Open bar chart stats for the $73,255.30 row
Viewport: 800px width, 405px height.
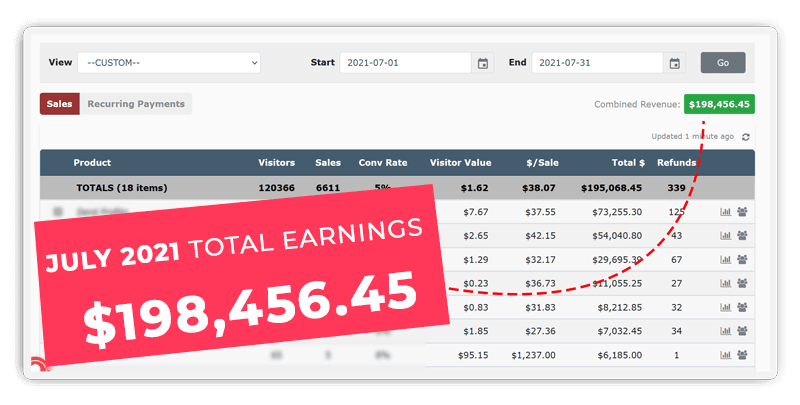tap(725, 212)
